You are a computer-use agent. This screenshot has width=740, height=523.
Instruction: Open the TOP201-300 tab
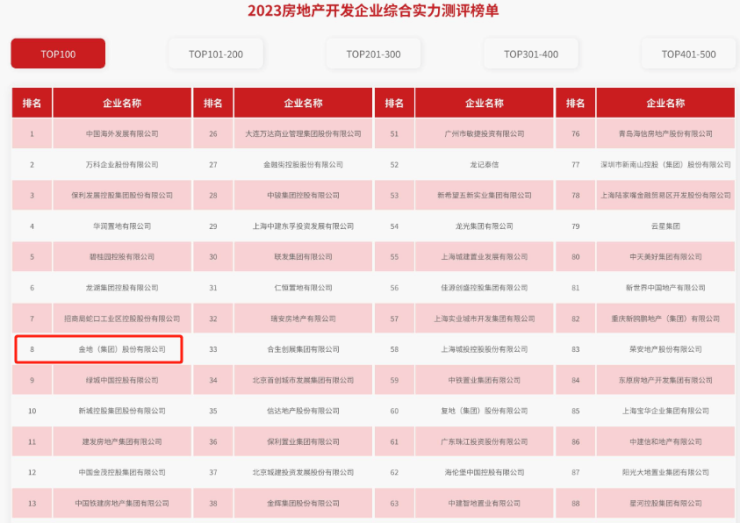click(373, 54)
